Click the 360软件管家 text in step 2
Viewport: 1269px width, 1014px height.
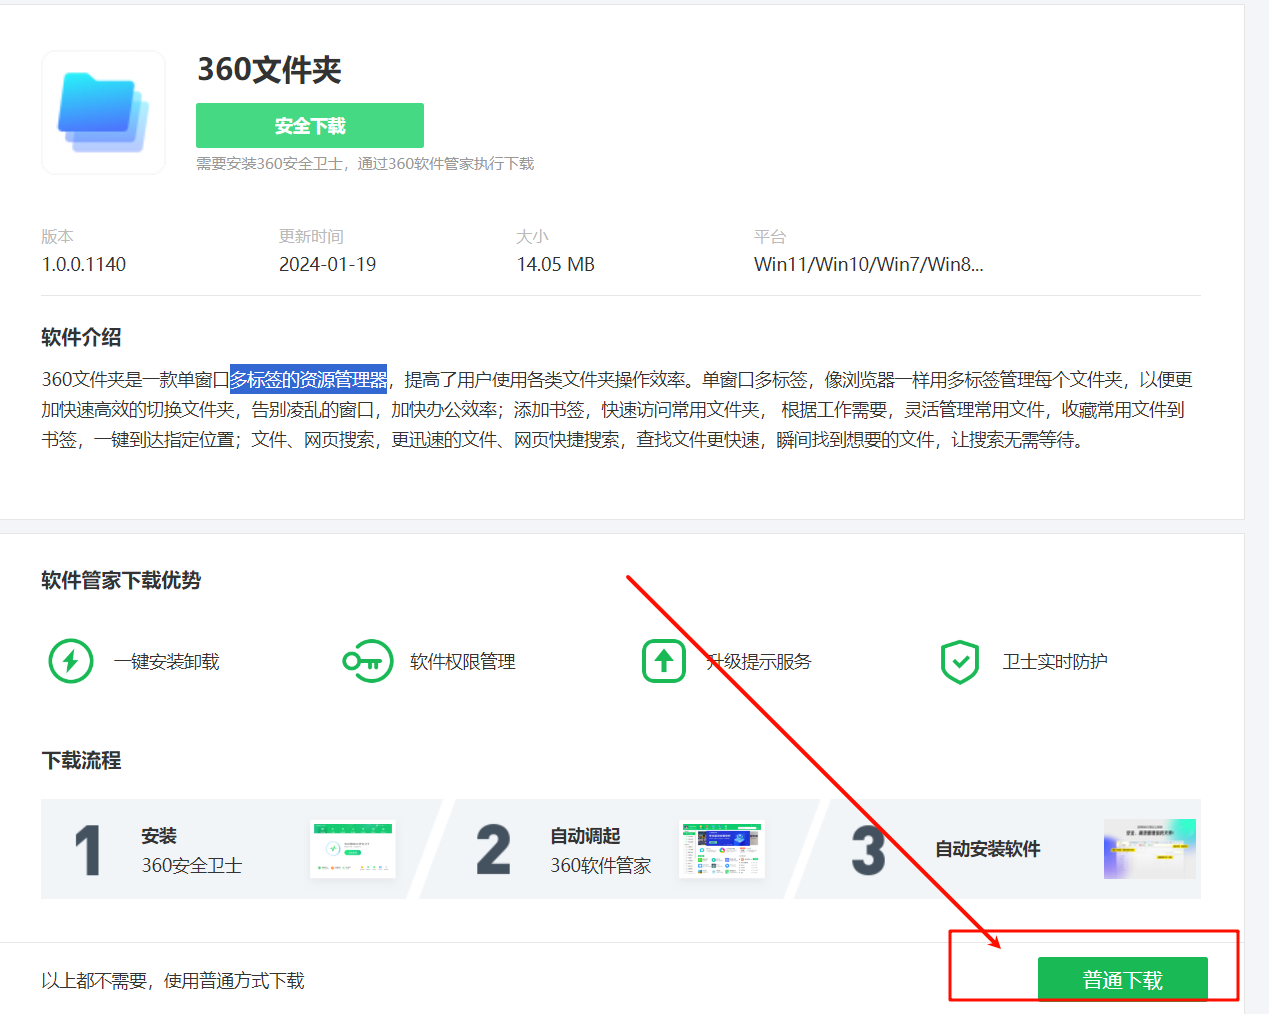(x=601, y=865)
